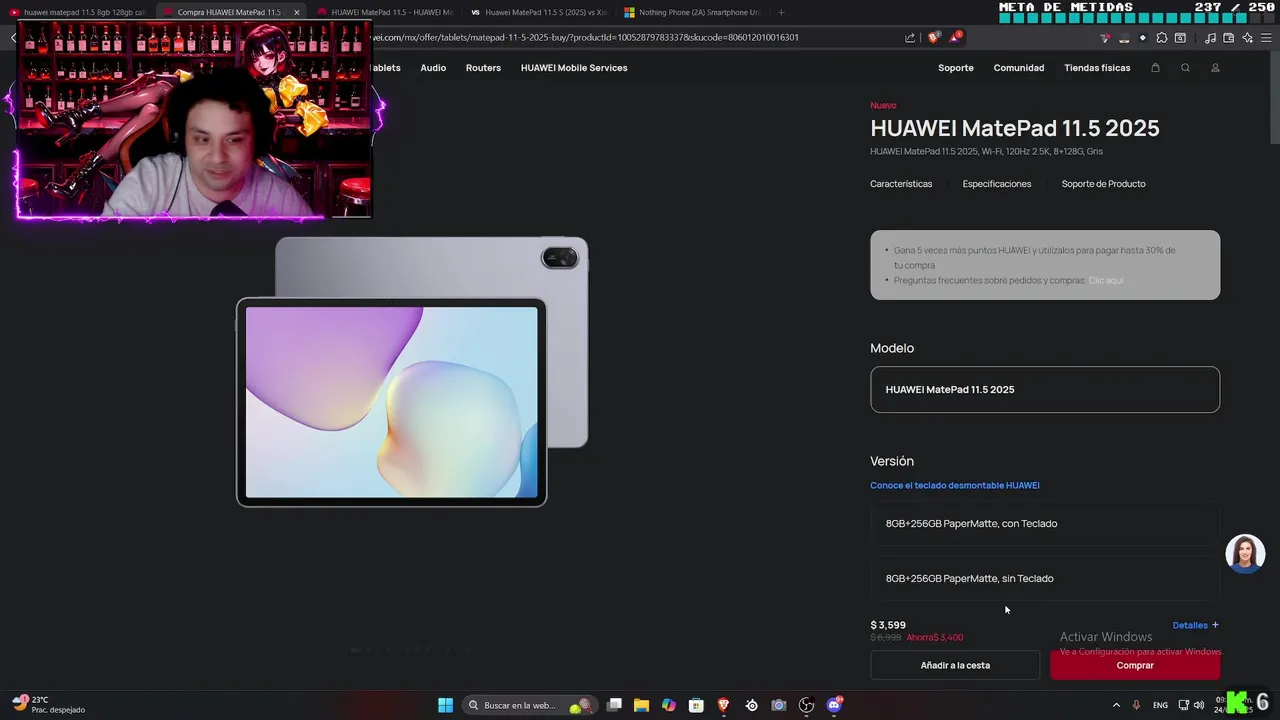1280x720 pixels.
Task: Open the weather widget showing 23°C
Action: pos(48,705)
